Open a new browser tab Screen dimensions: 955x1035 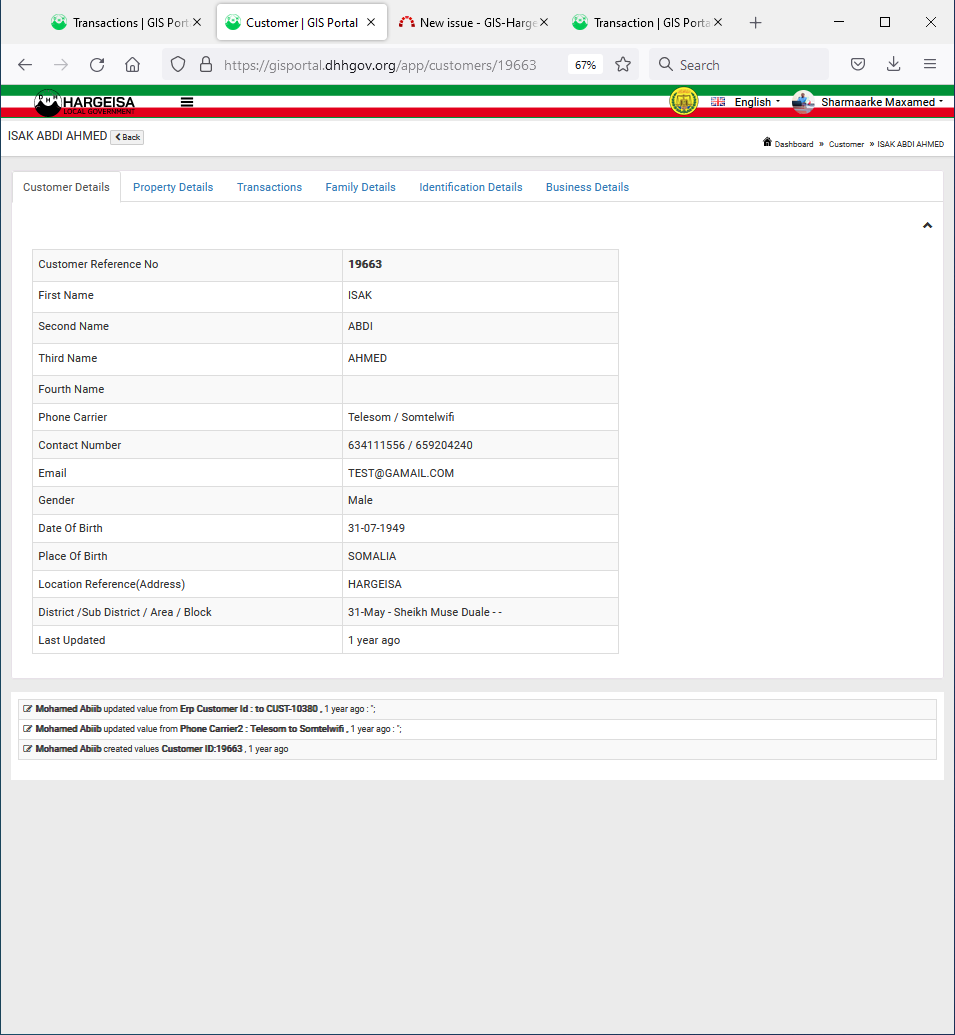tap(756, 23)
